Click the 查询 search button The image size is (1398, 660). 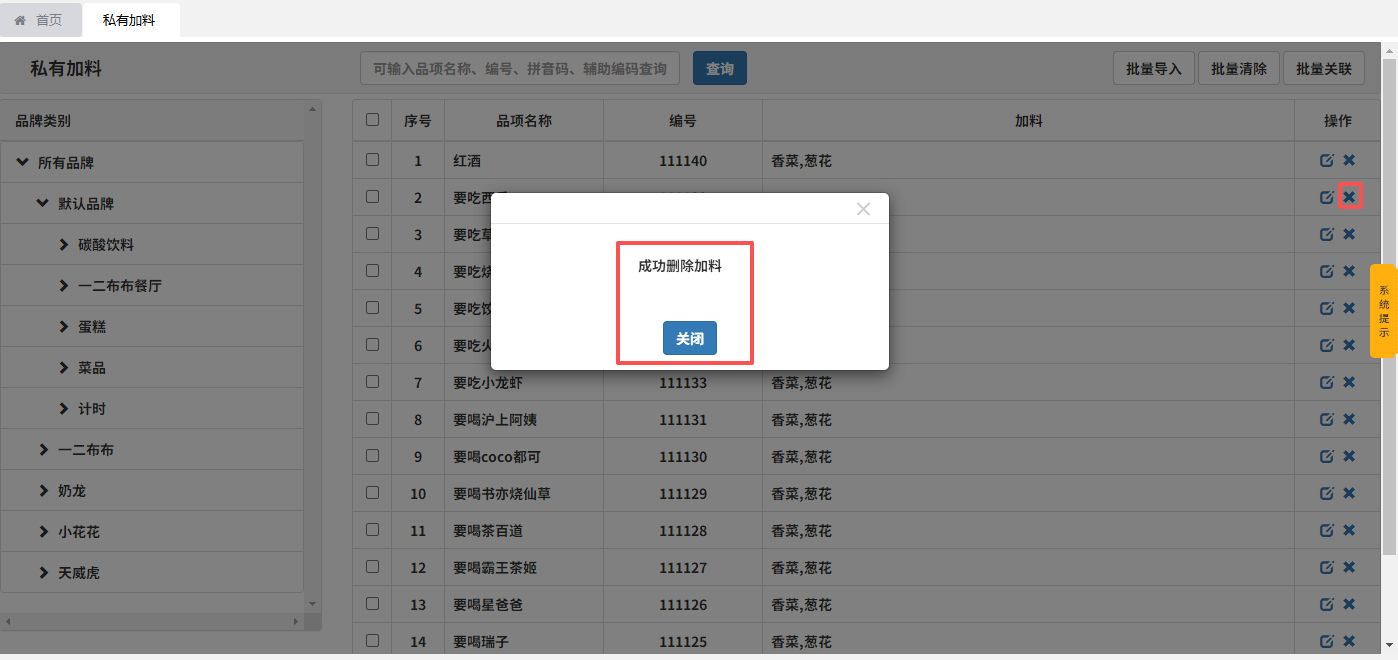tap(720, 68)
